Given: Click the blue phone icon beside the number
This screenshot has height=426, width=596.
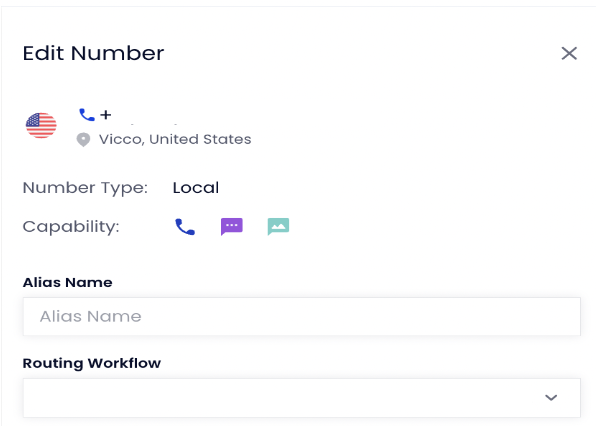Looking at the screenshot, I should point(87,115).
